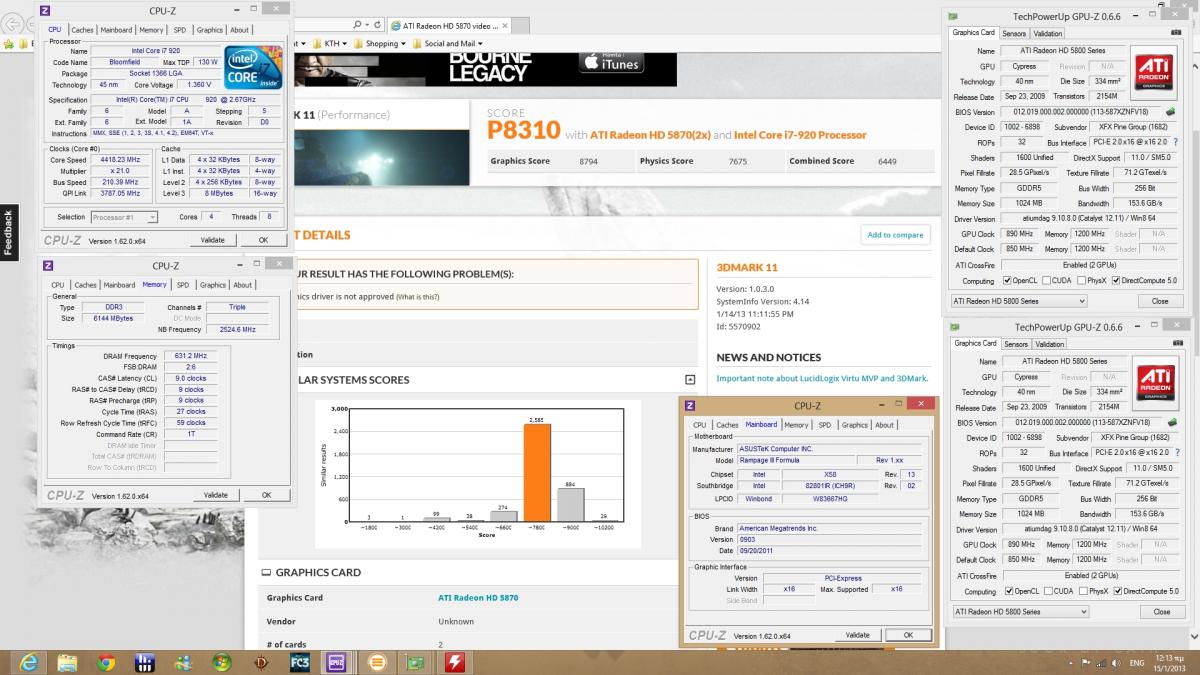
Task: Select SPD tab in CPU-Z memory window
Action: pyautogui.click(x=182, y=285)
